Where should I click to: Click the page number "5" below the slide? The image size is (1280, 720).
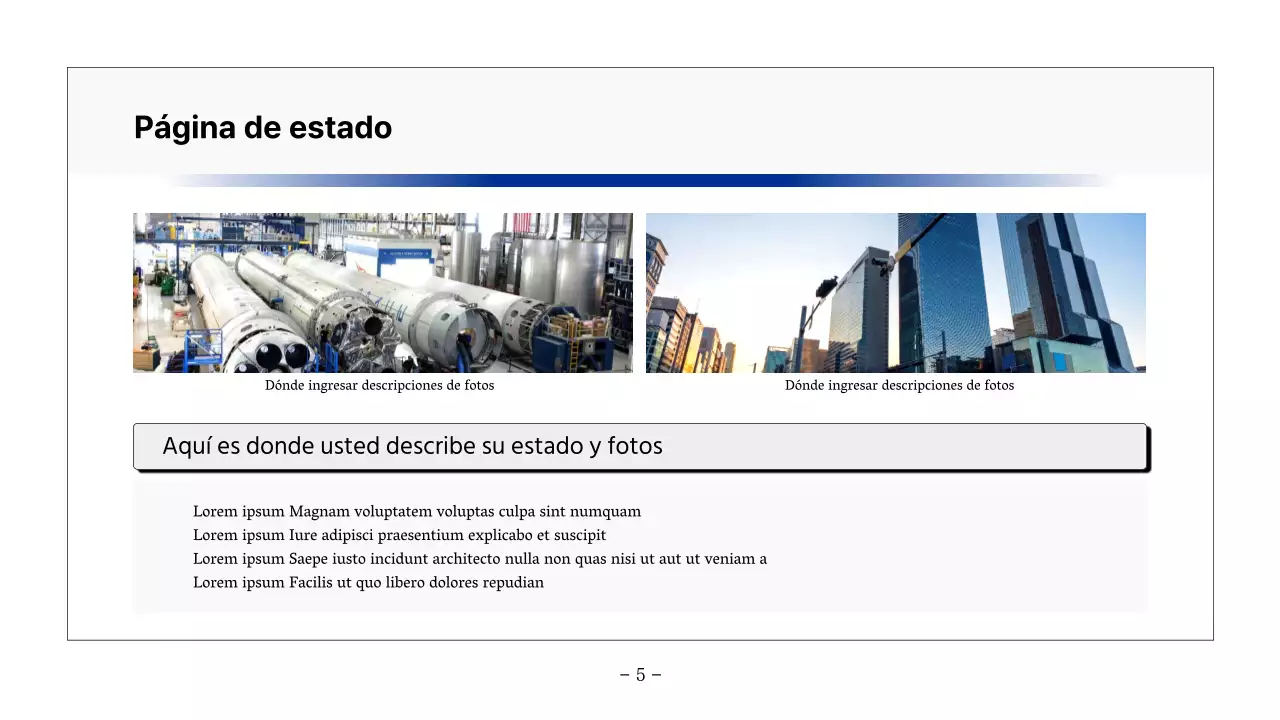[x=640, y=674]
